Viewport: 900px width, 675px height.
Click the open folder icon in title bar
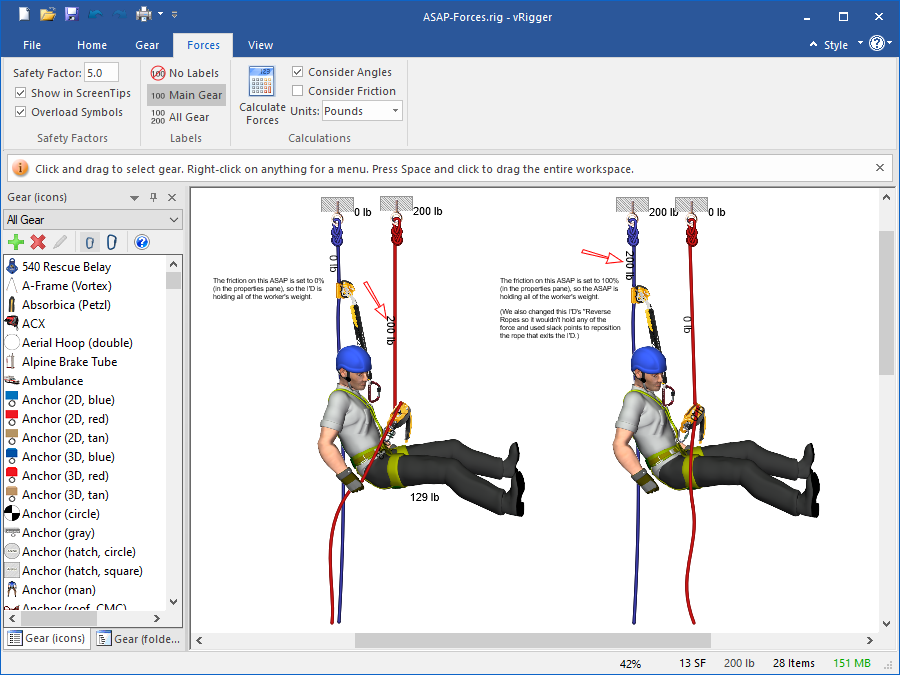tap(47, 15)
